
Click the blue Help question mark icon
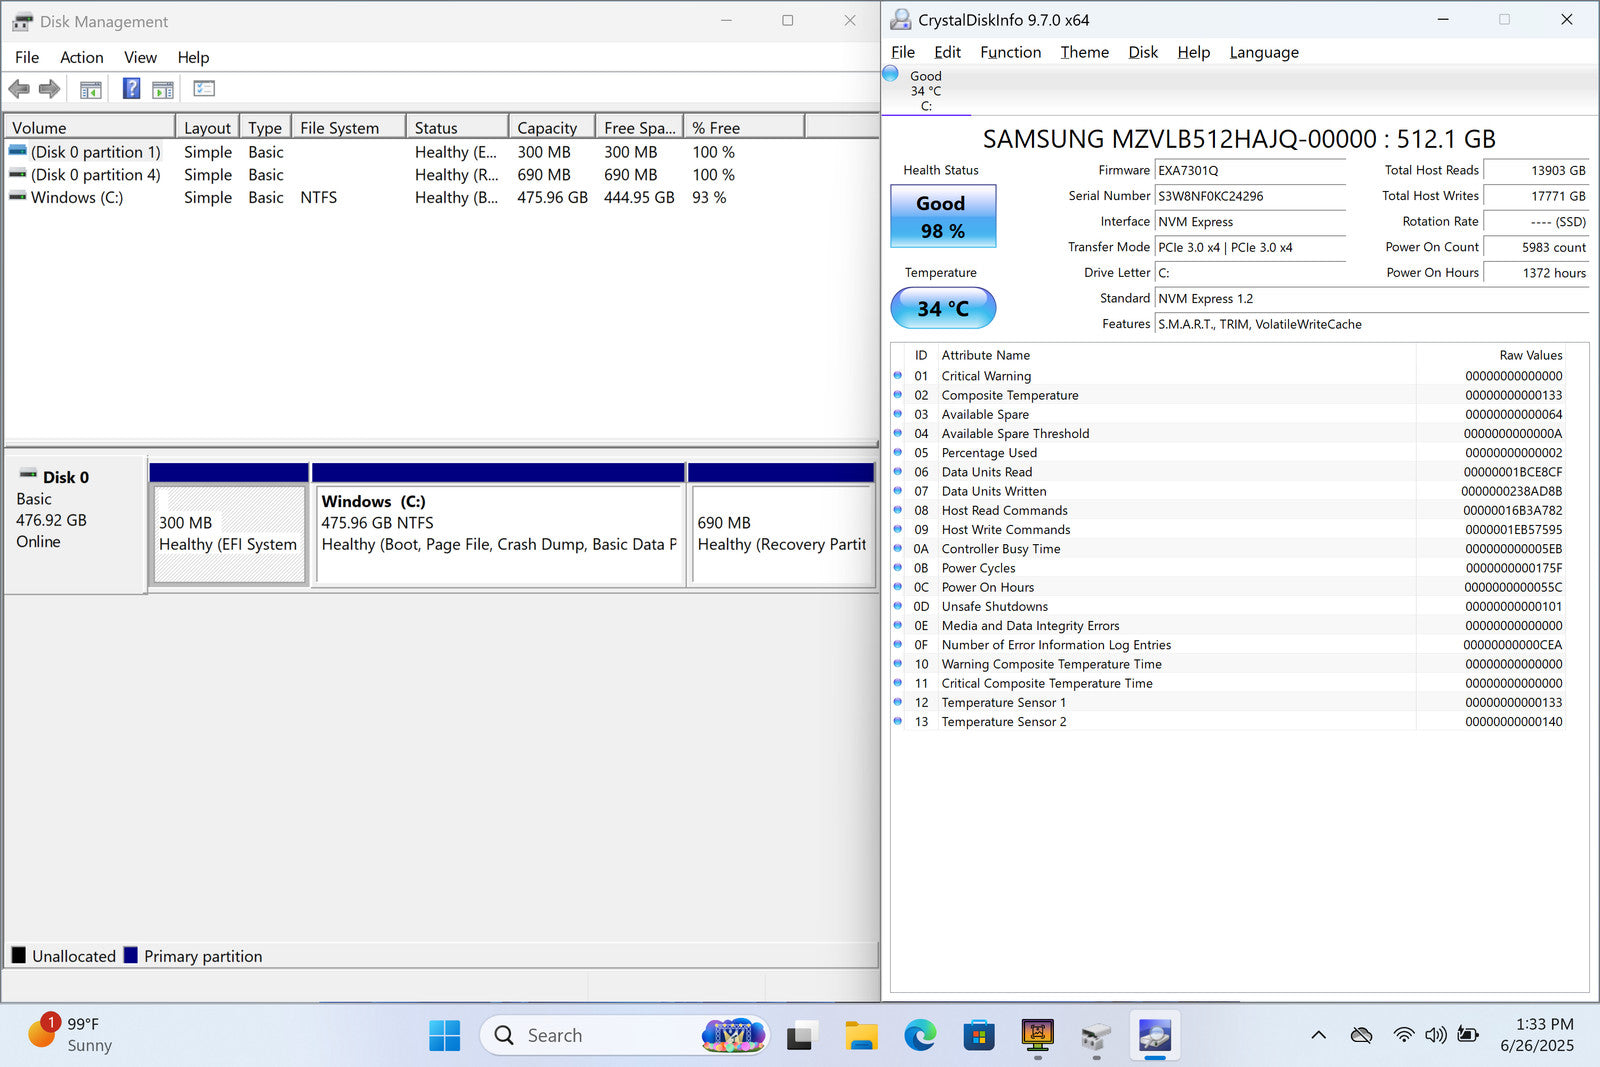[131, 89]
